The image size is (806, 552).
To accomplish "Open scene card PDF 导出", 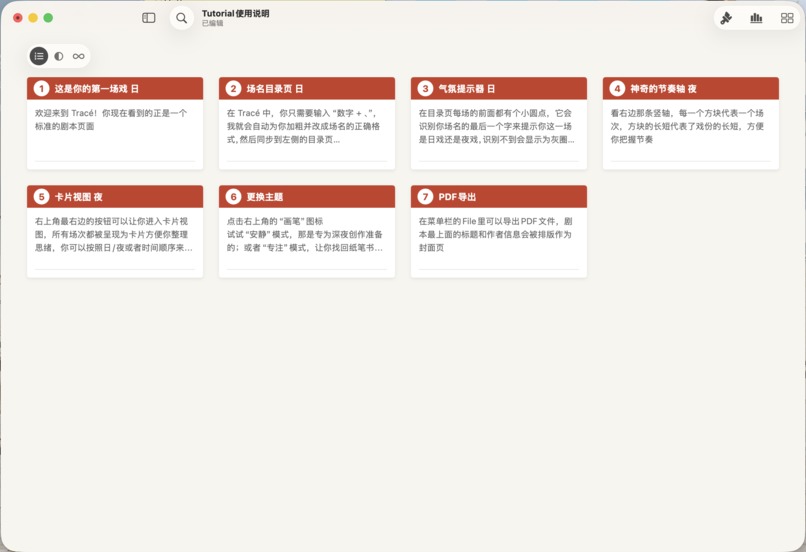I will (x=499, y=231).
